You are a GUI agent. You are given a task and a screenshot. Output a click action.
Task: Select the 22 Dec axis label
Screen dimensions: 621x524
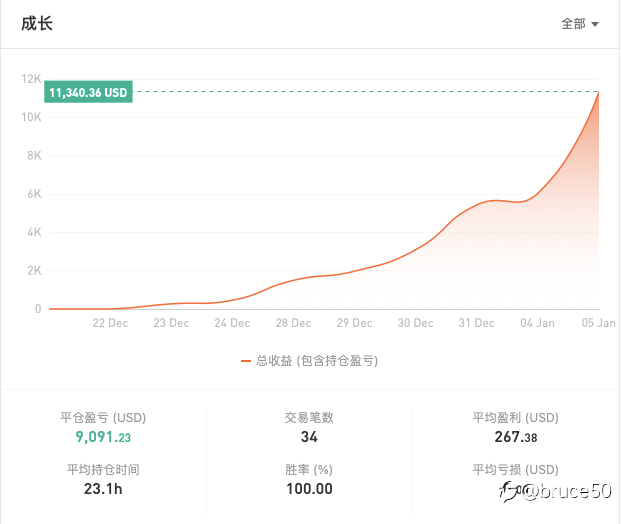pyautogui.click(x=110, y=323)
